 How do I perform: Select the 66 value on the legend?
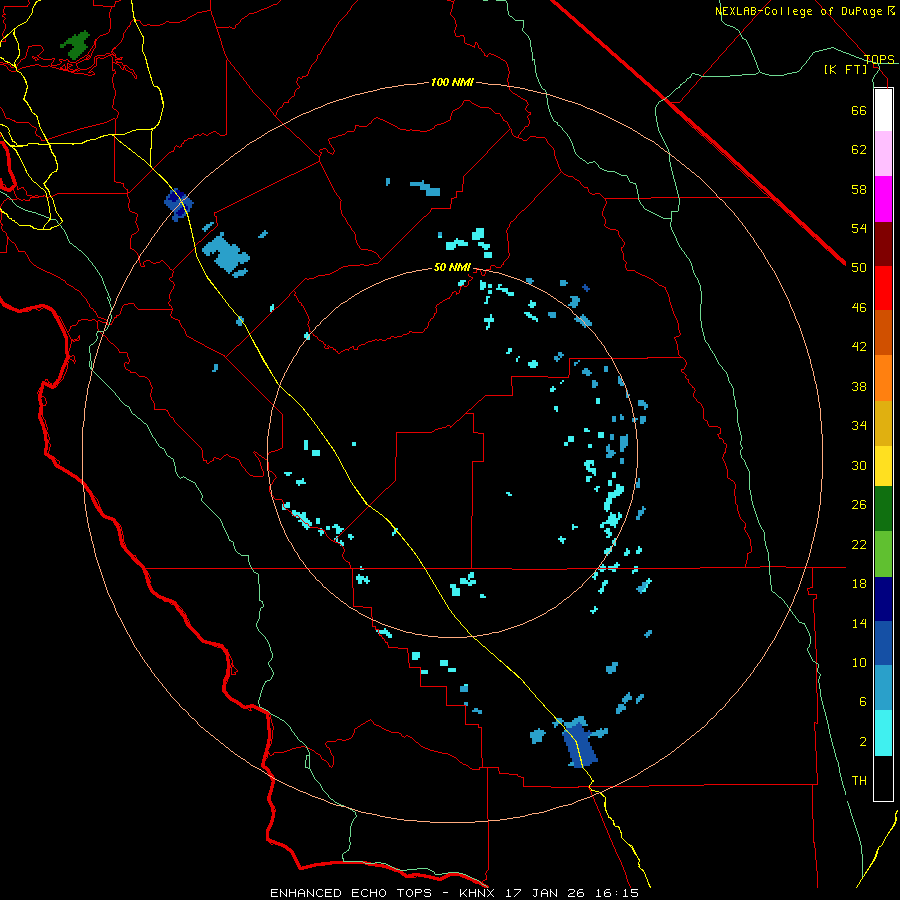[x=859, y=110]
